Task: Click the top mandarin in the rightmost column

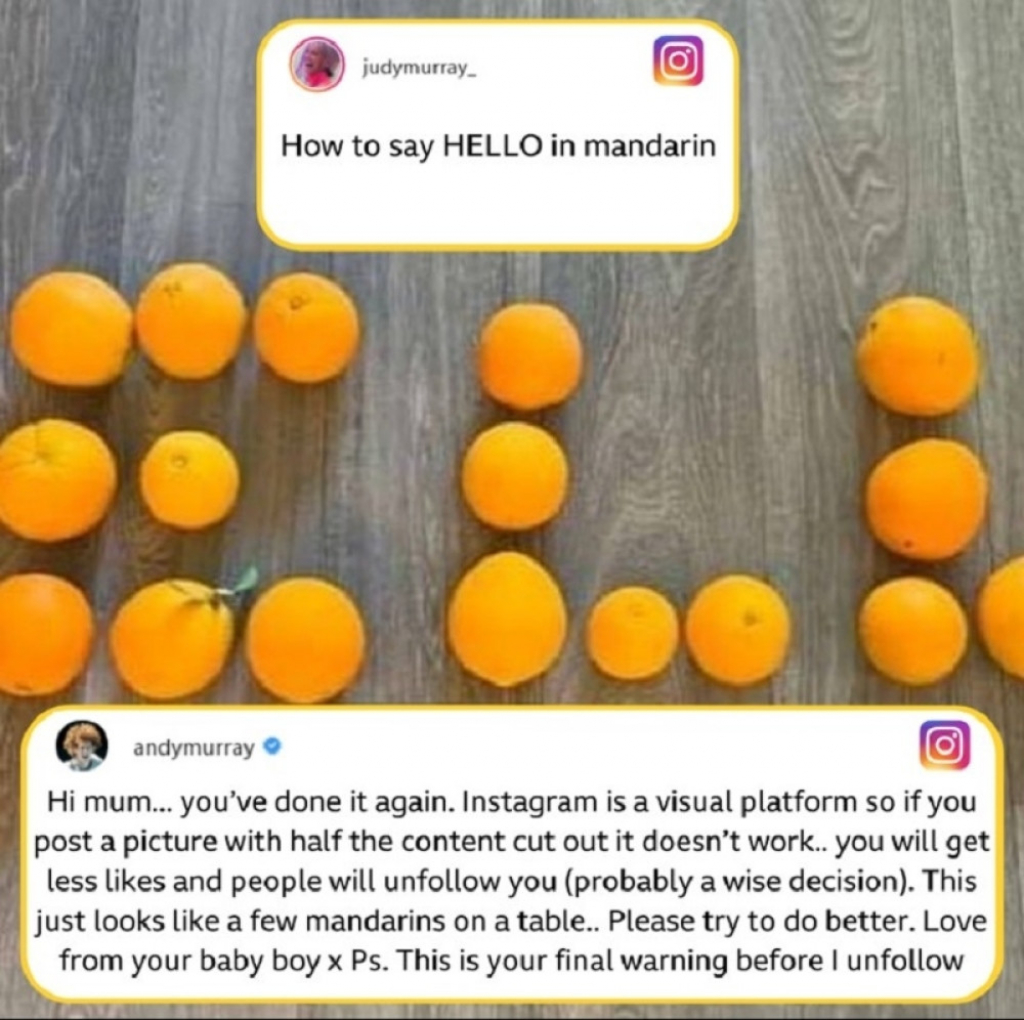Action: [918, 356]
